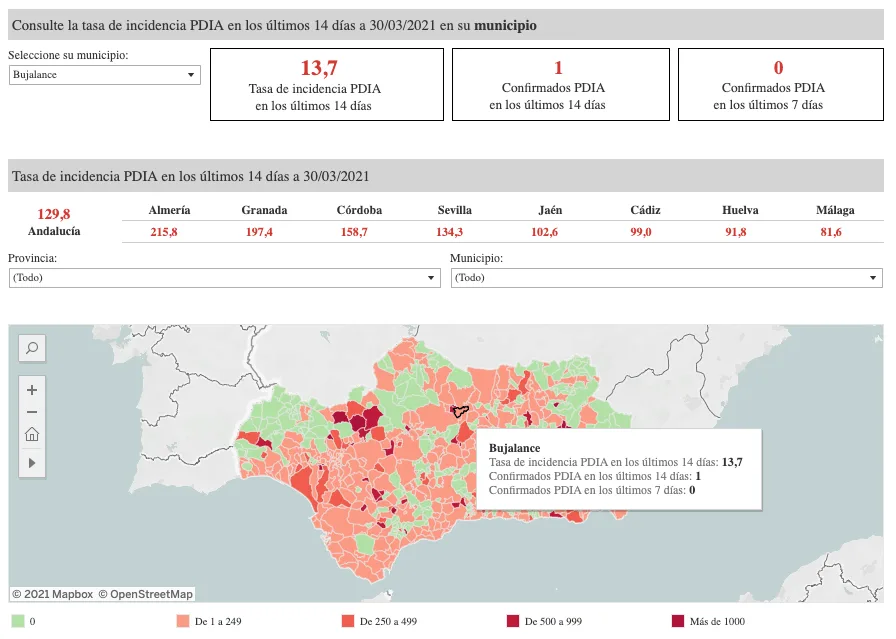Screen dimensions: 896x639
Task: Open the Mapbox attribution link
Action: click(53, 594)
